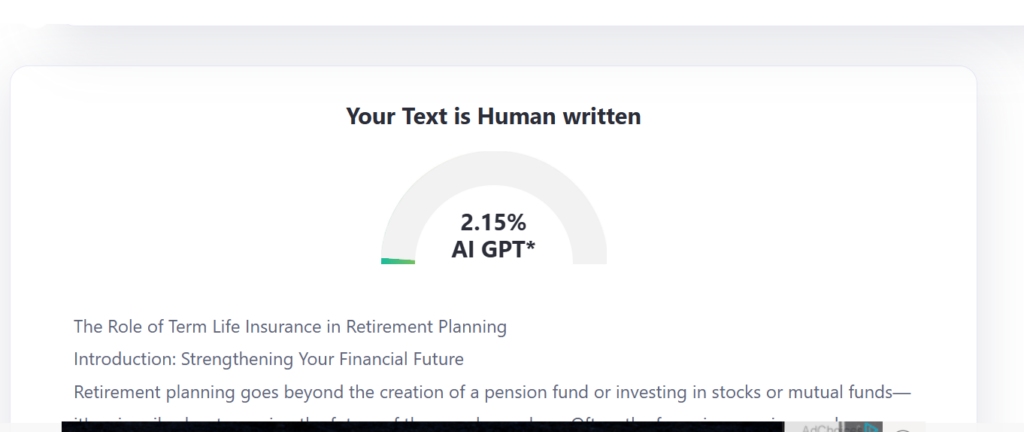Image resolution: width=1024 pixels, height=432 pixels.
Task: Click the black ad banner at bottom
Action: pos(420,427)
